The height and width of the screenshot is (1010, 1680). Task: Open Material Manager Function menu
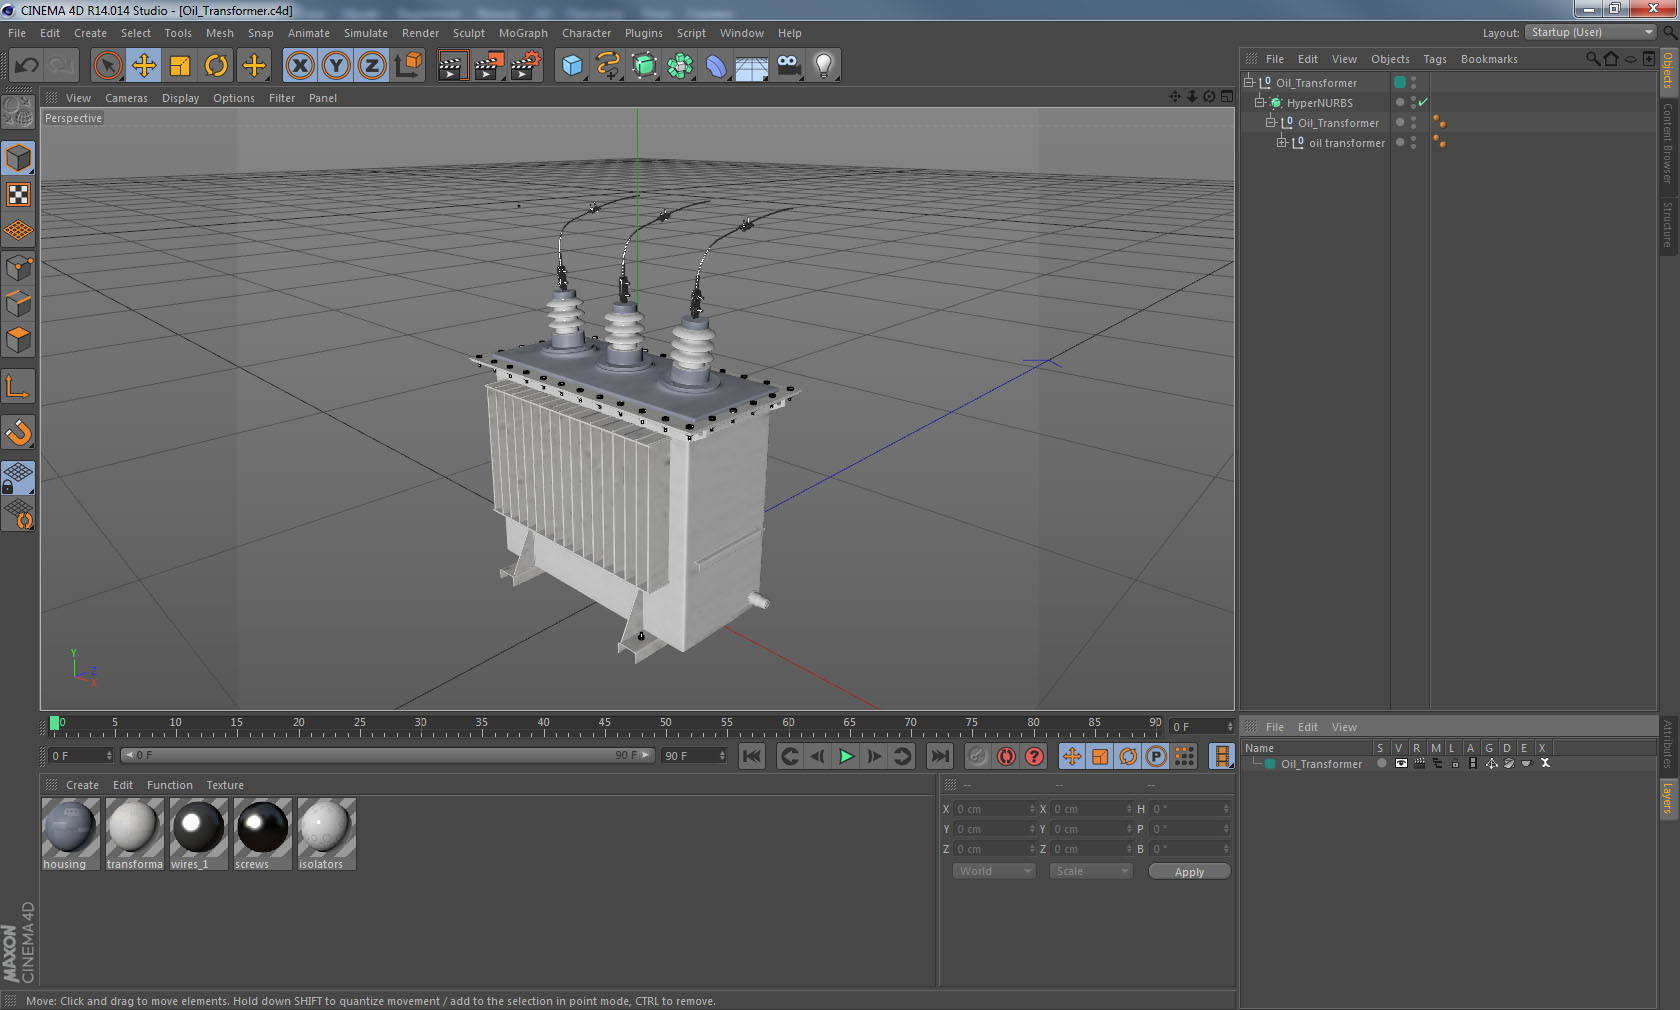pos(170,785)
